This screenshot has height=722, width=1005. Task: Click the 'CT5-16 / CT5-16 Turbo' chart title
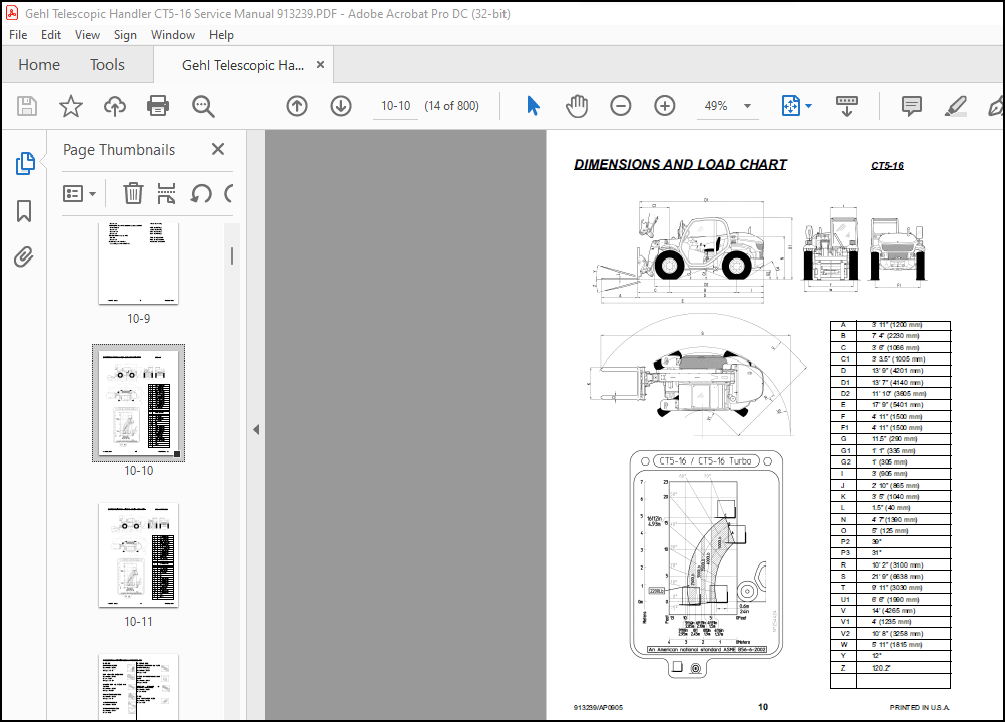point(705,461)
